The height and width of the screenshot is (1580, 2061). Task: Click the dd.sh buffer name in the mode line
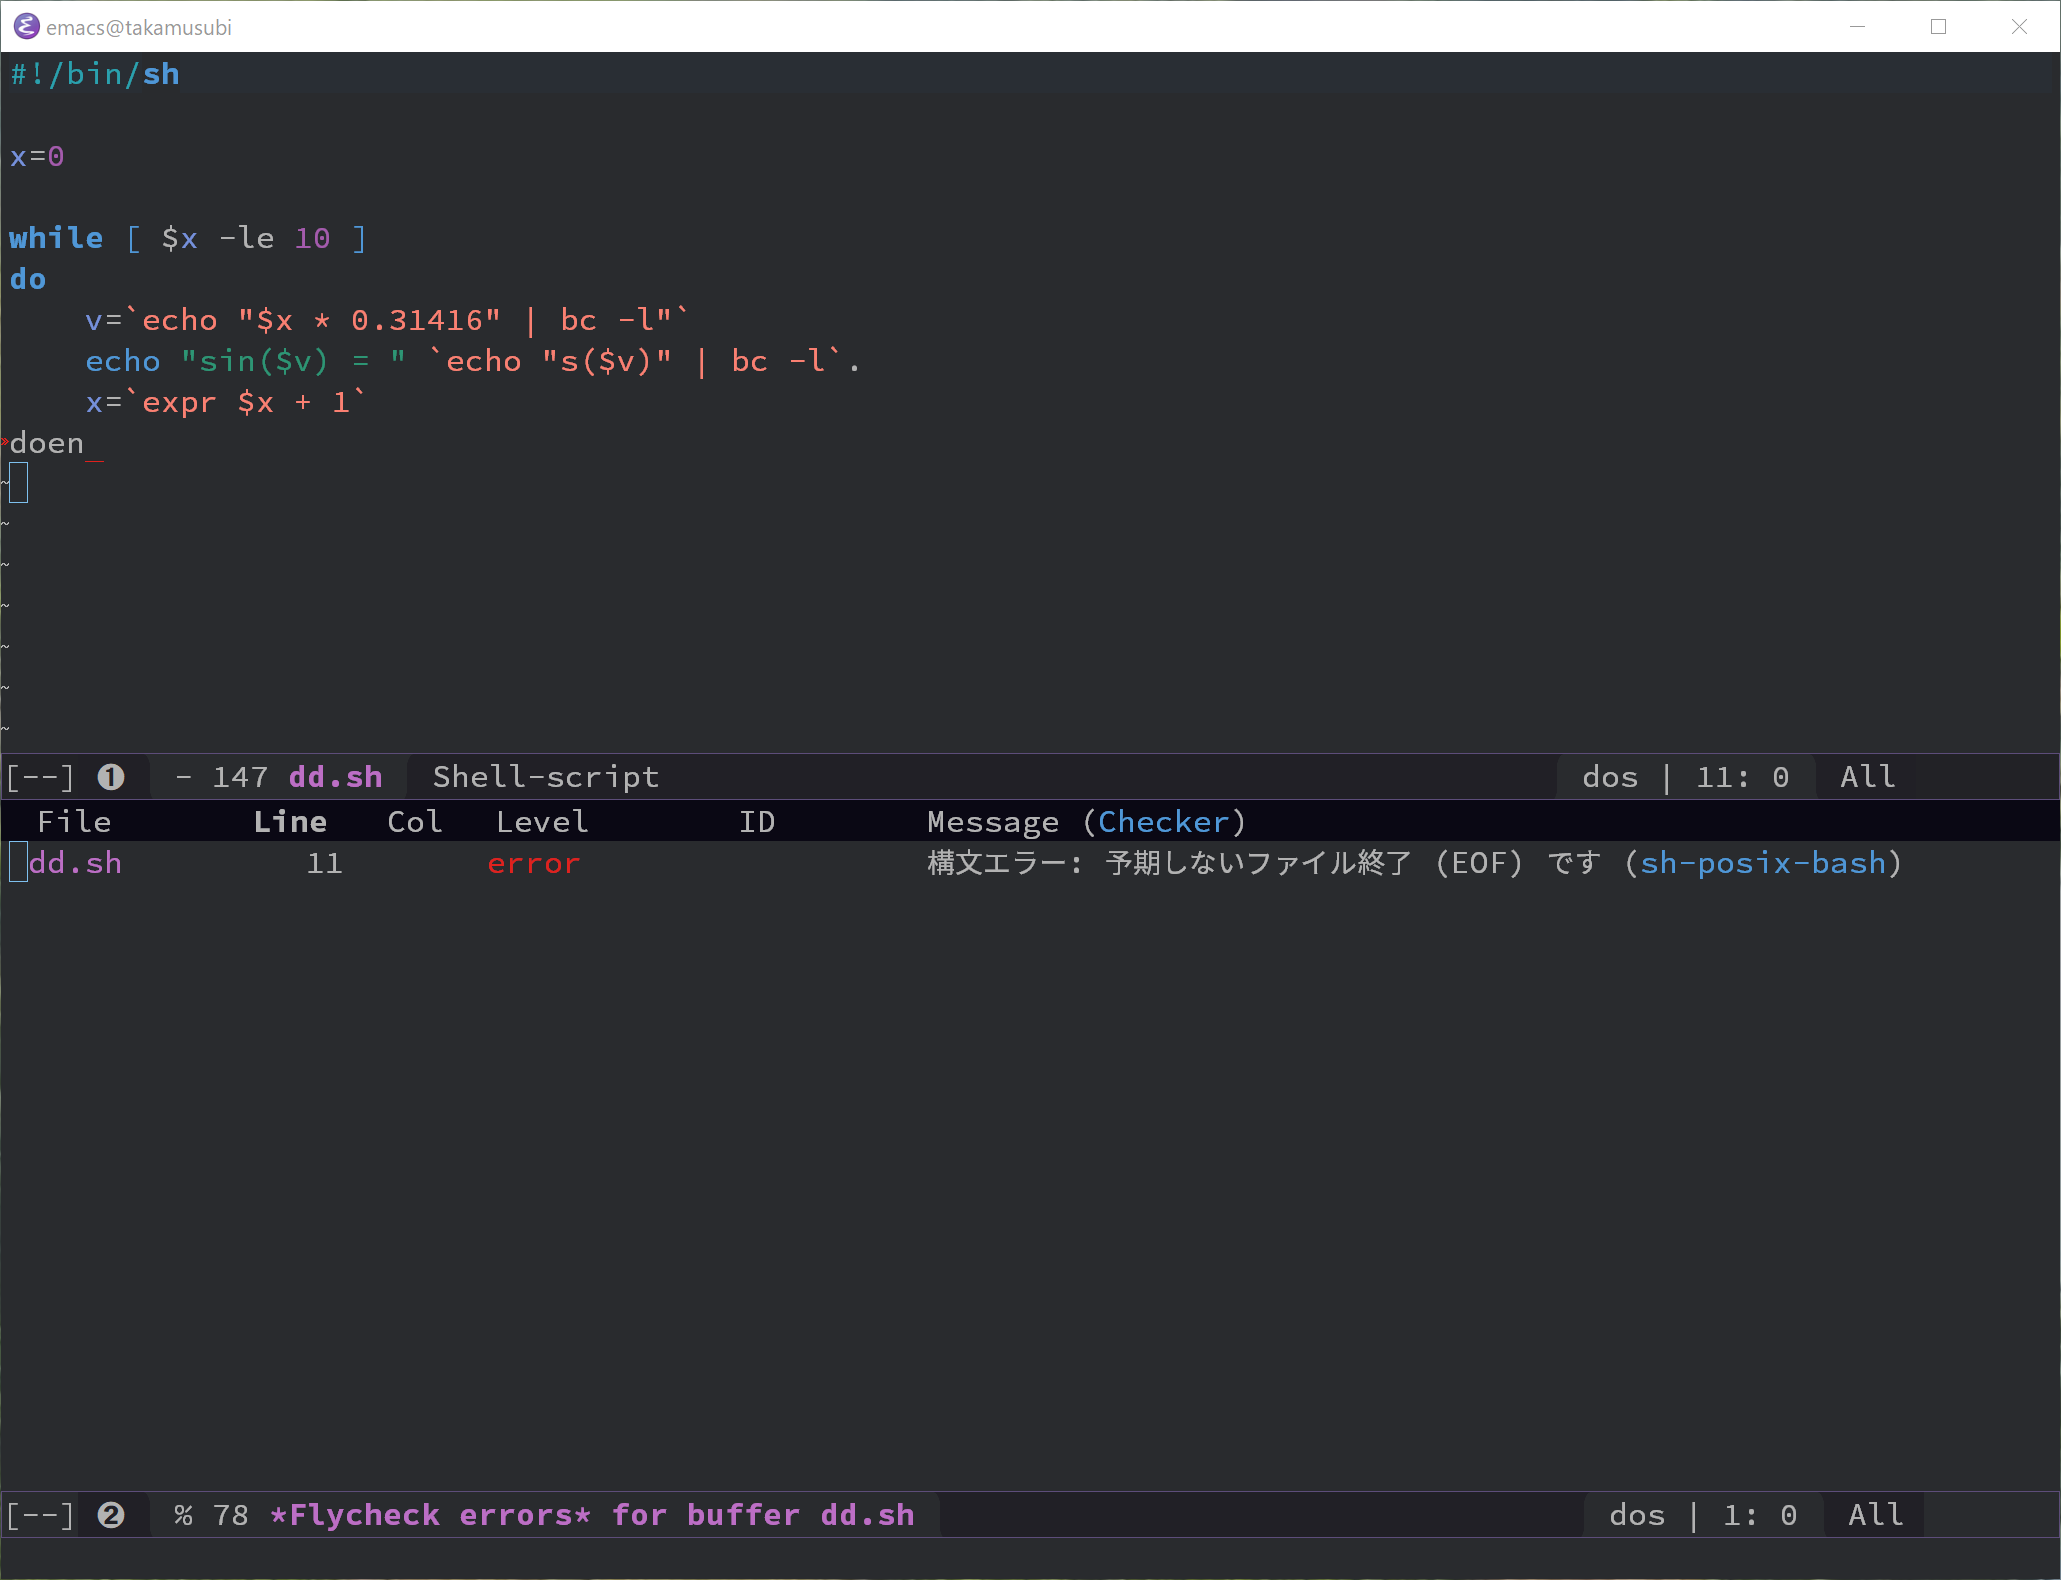tap(335, 777)
